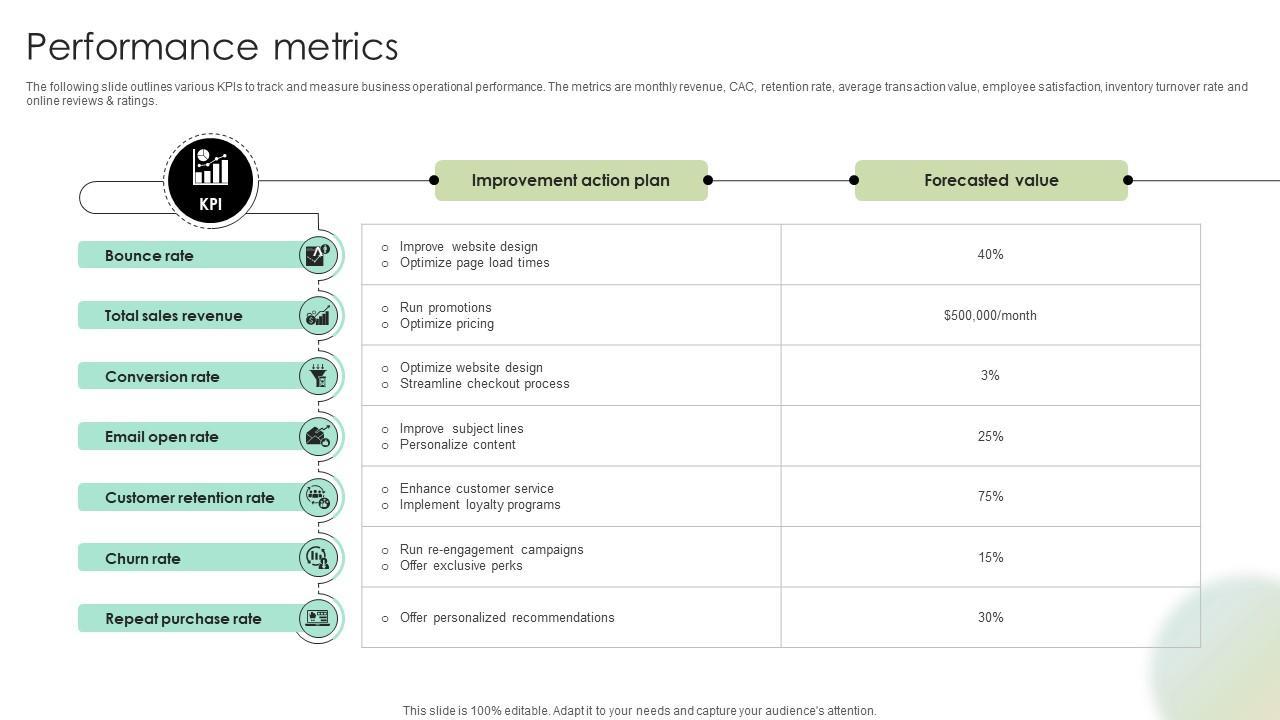
Task: Select the Forecasted value header
Action: coord(991,180)
